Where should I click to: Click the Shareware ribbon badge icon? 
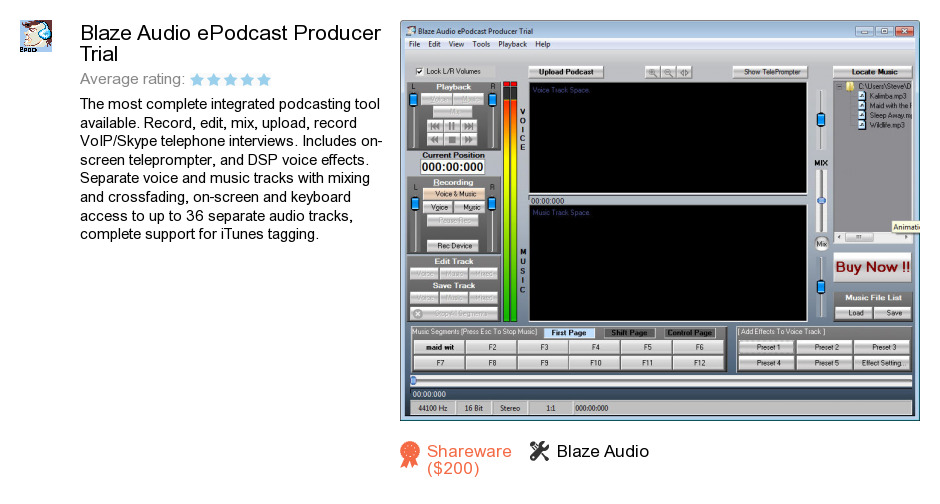click(409, 454)
